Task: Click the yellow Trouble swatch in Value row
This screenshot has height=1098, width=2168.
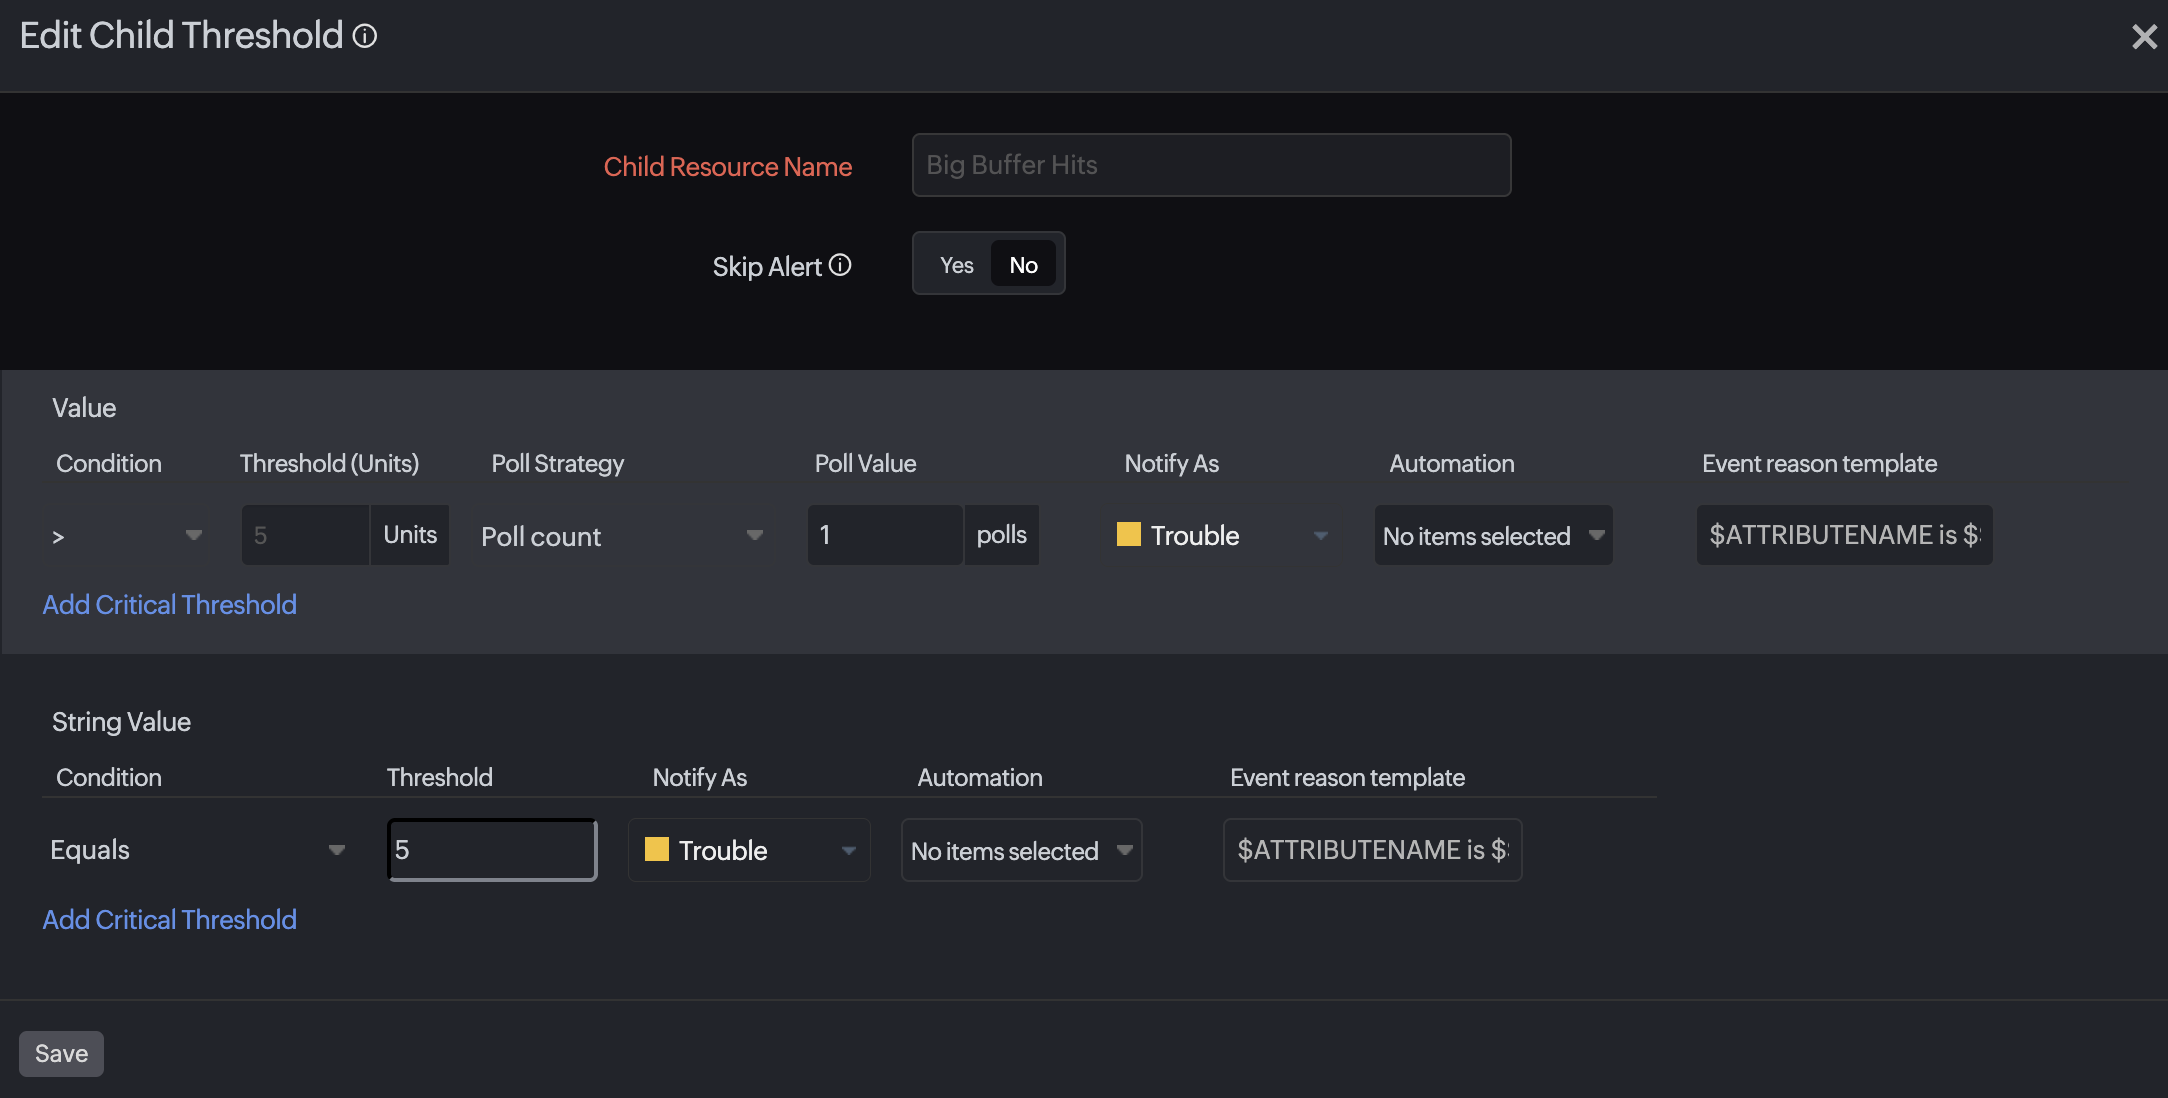Action: point(1128,535)
